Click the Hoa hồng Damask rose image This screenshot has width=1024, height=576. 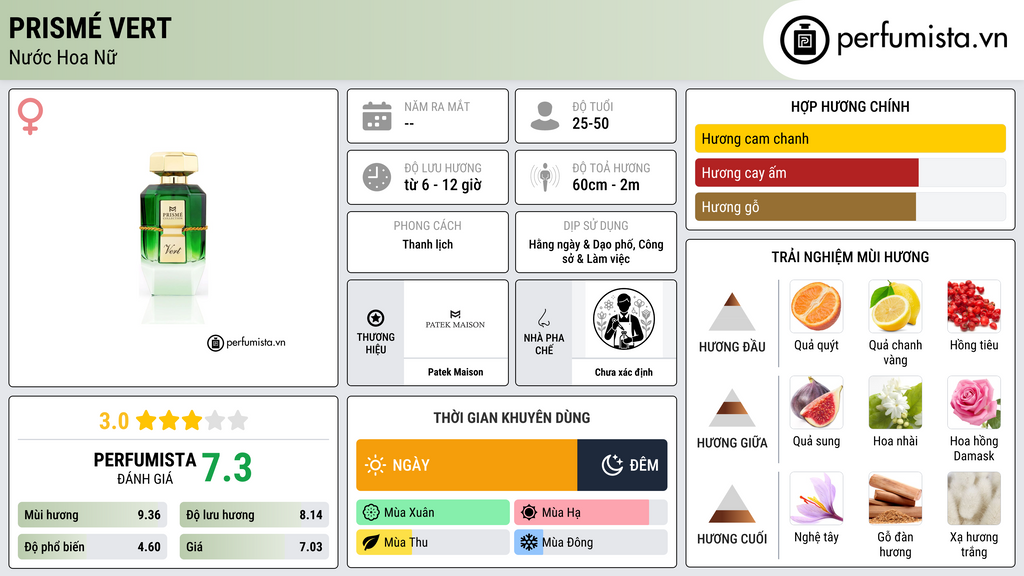pos(974,402)
